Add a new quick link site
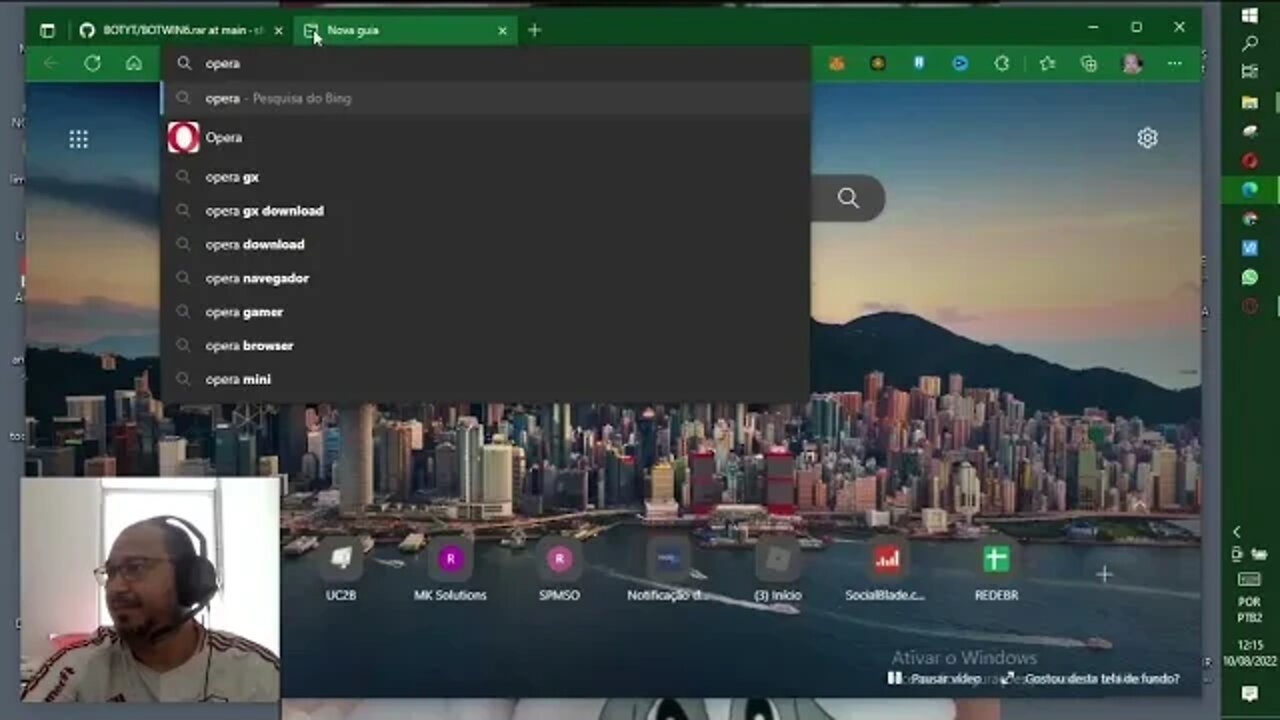The width and height of the screenshot is (1280, 720). click(x=1104, y=574)
